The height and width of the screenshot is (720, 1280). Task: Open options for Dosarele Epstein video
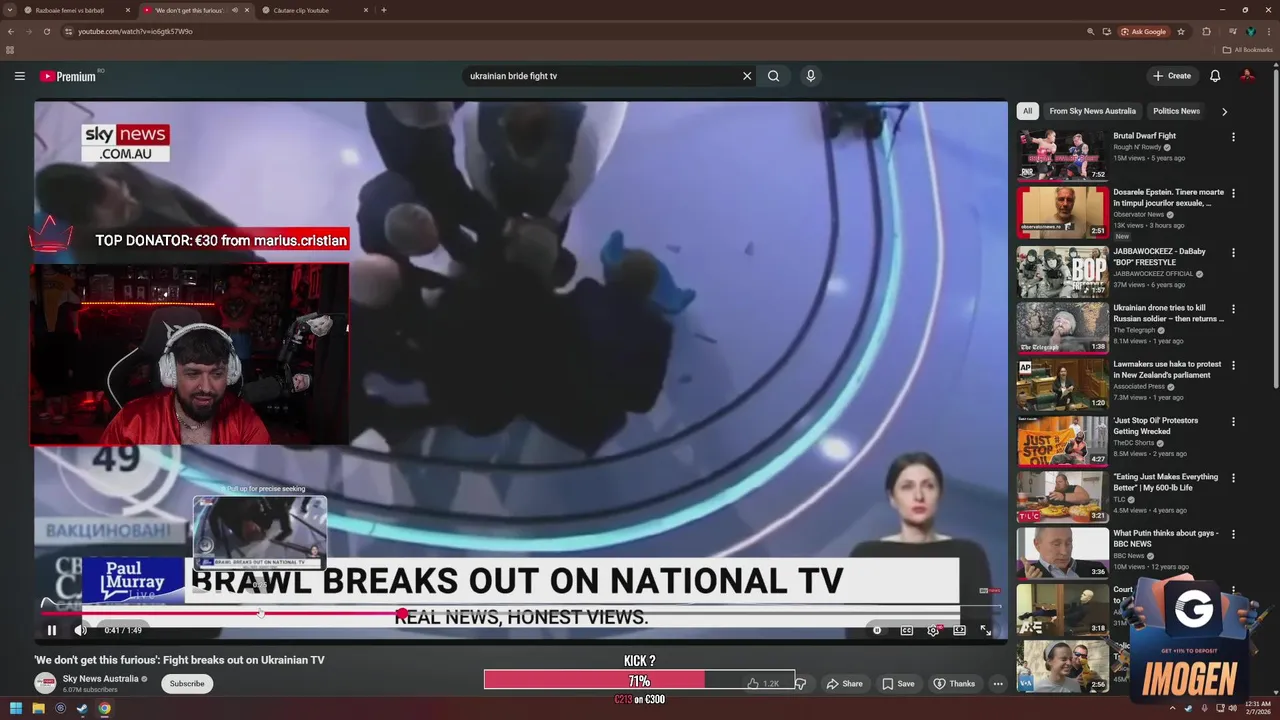click(1233, 193)
